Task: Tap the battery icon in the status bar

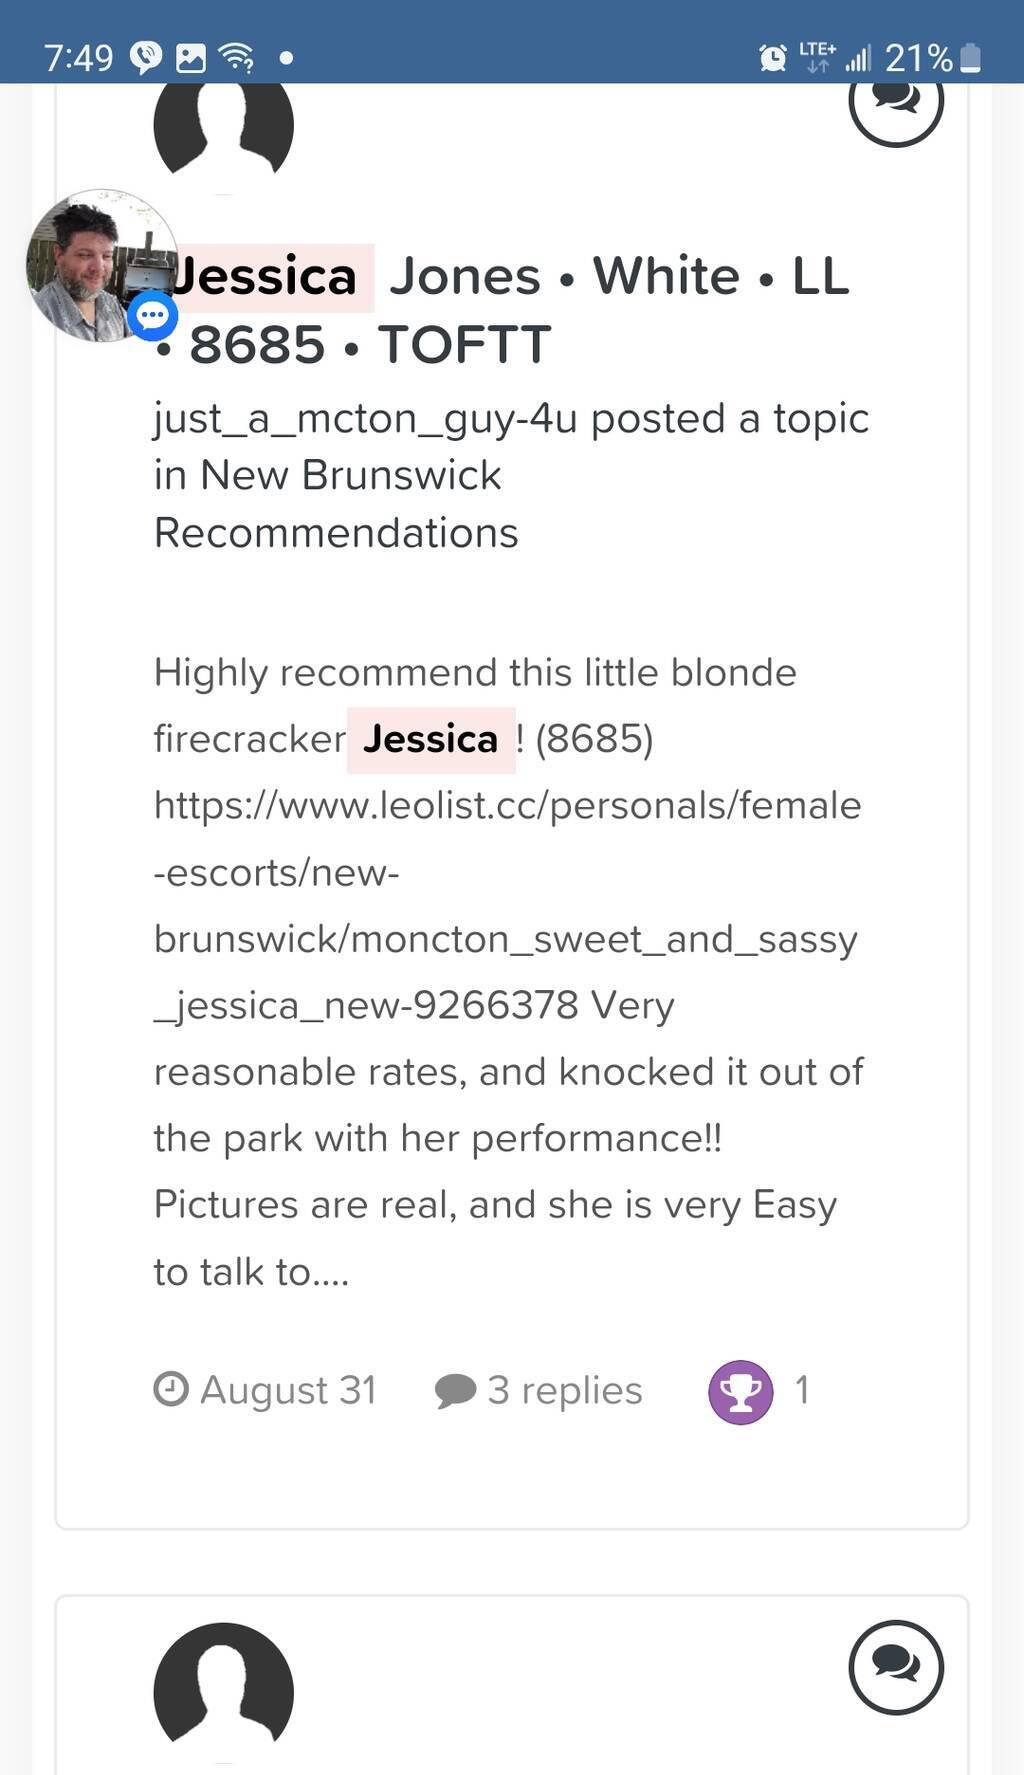Action: (970, 58)
